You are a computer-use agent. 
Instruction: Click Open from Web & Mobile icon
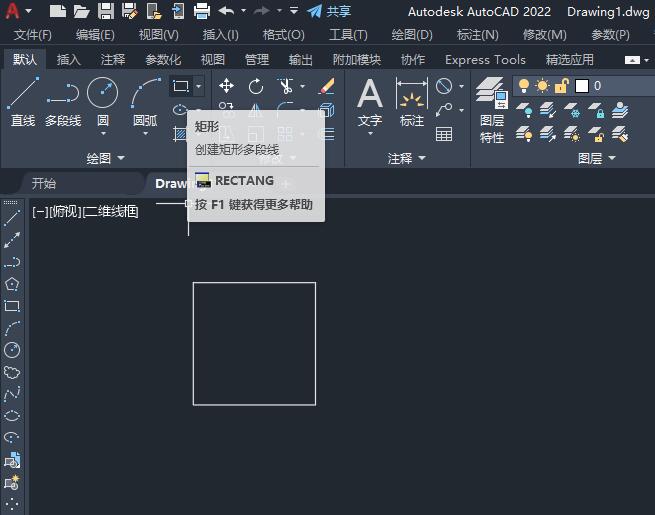tap(154, 11)
